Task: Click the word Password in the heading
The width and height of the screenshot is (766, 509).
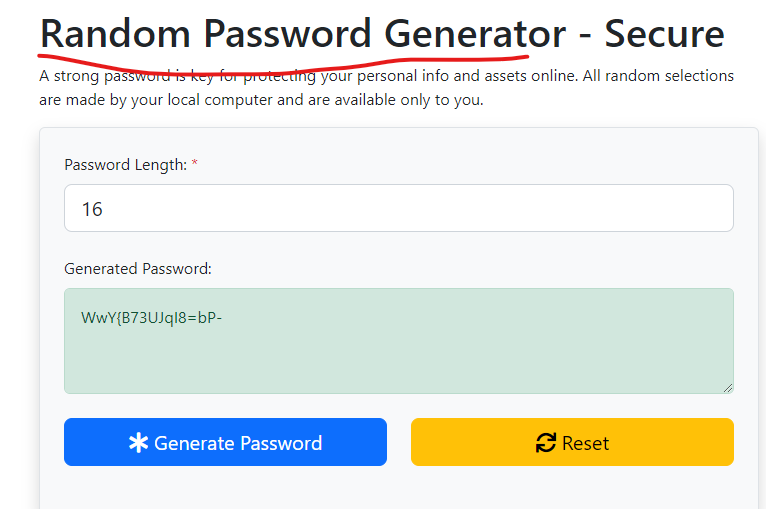Action: pyautogui.click(x=288, y=35)
